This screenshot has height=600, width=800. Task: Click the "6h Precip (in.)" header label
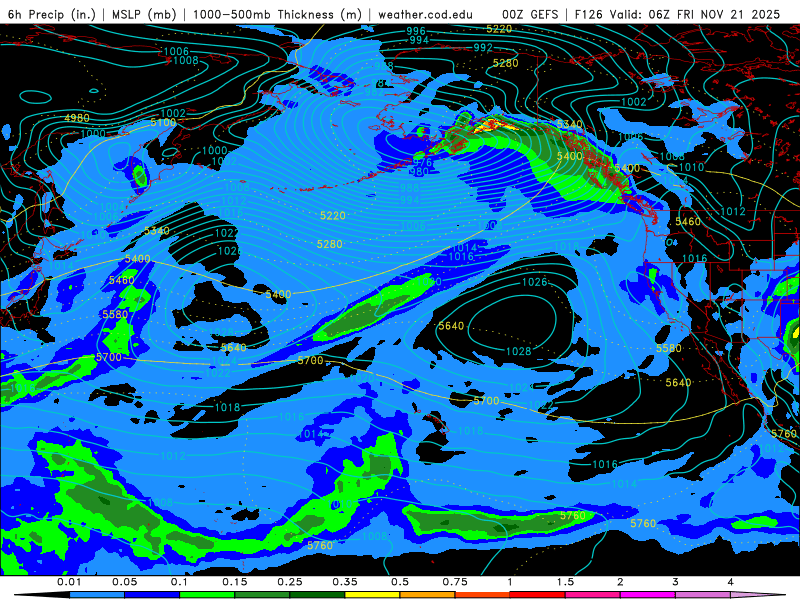pos(52,14)
